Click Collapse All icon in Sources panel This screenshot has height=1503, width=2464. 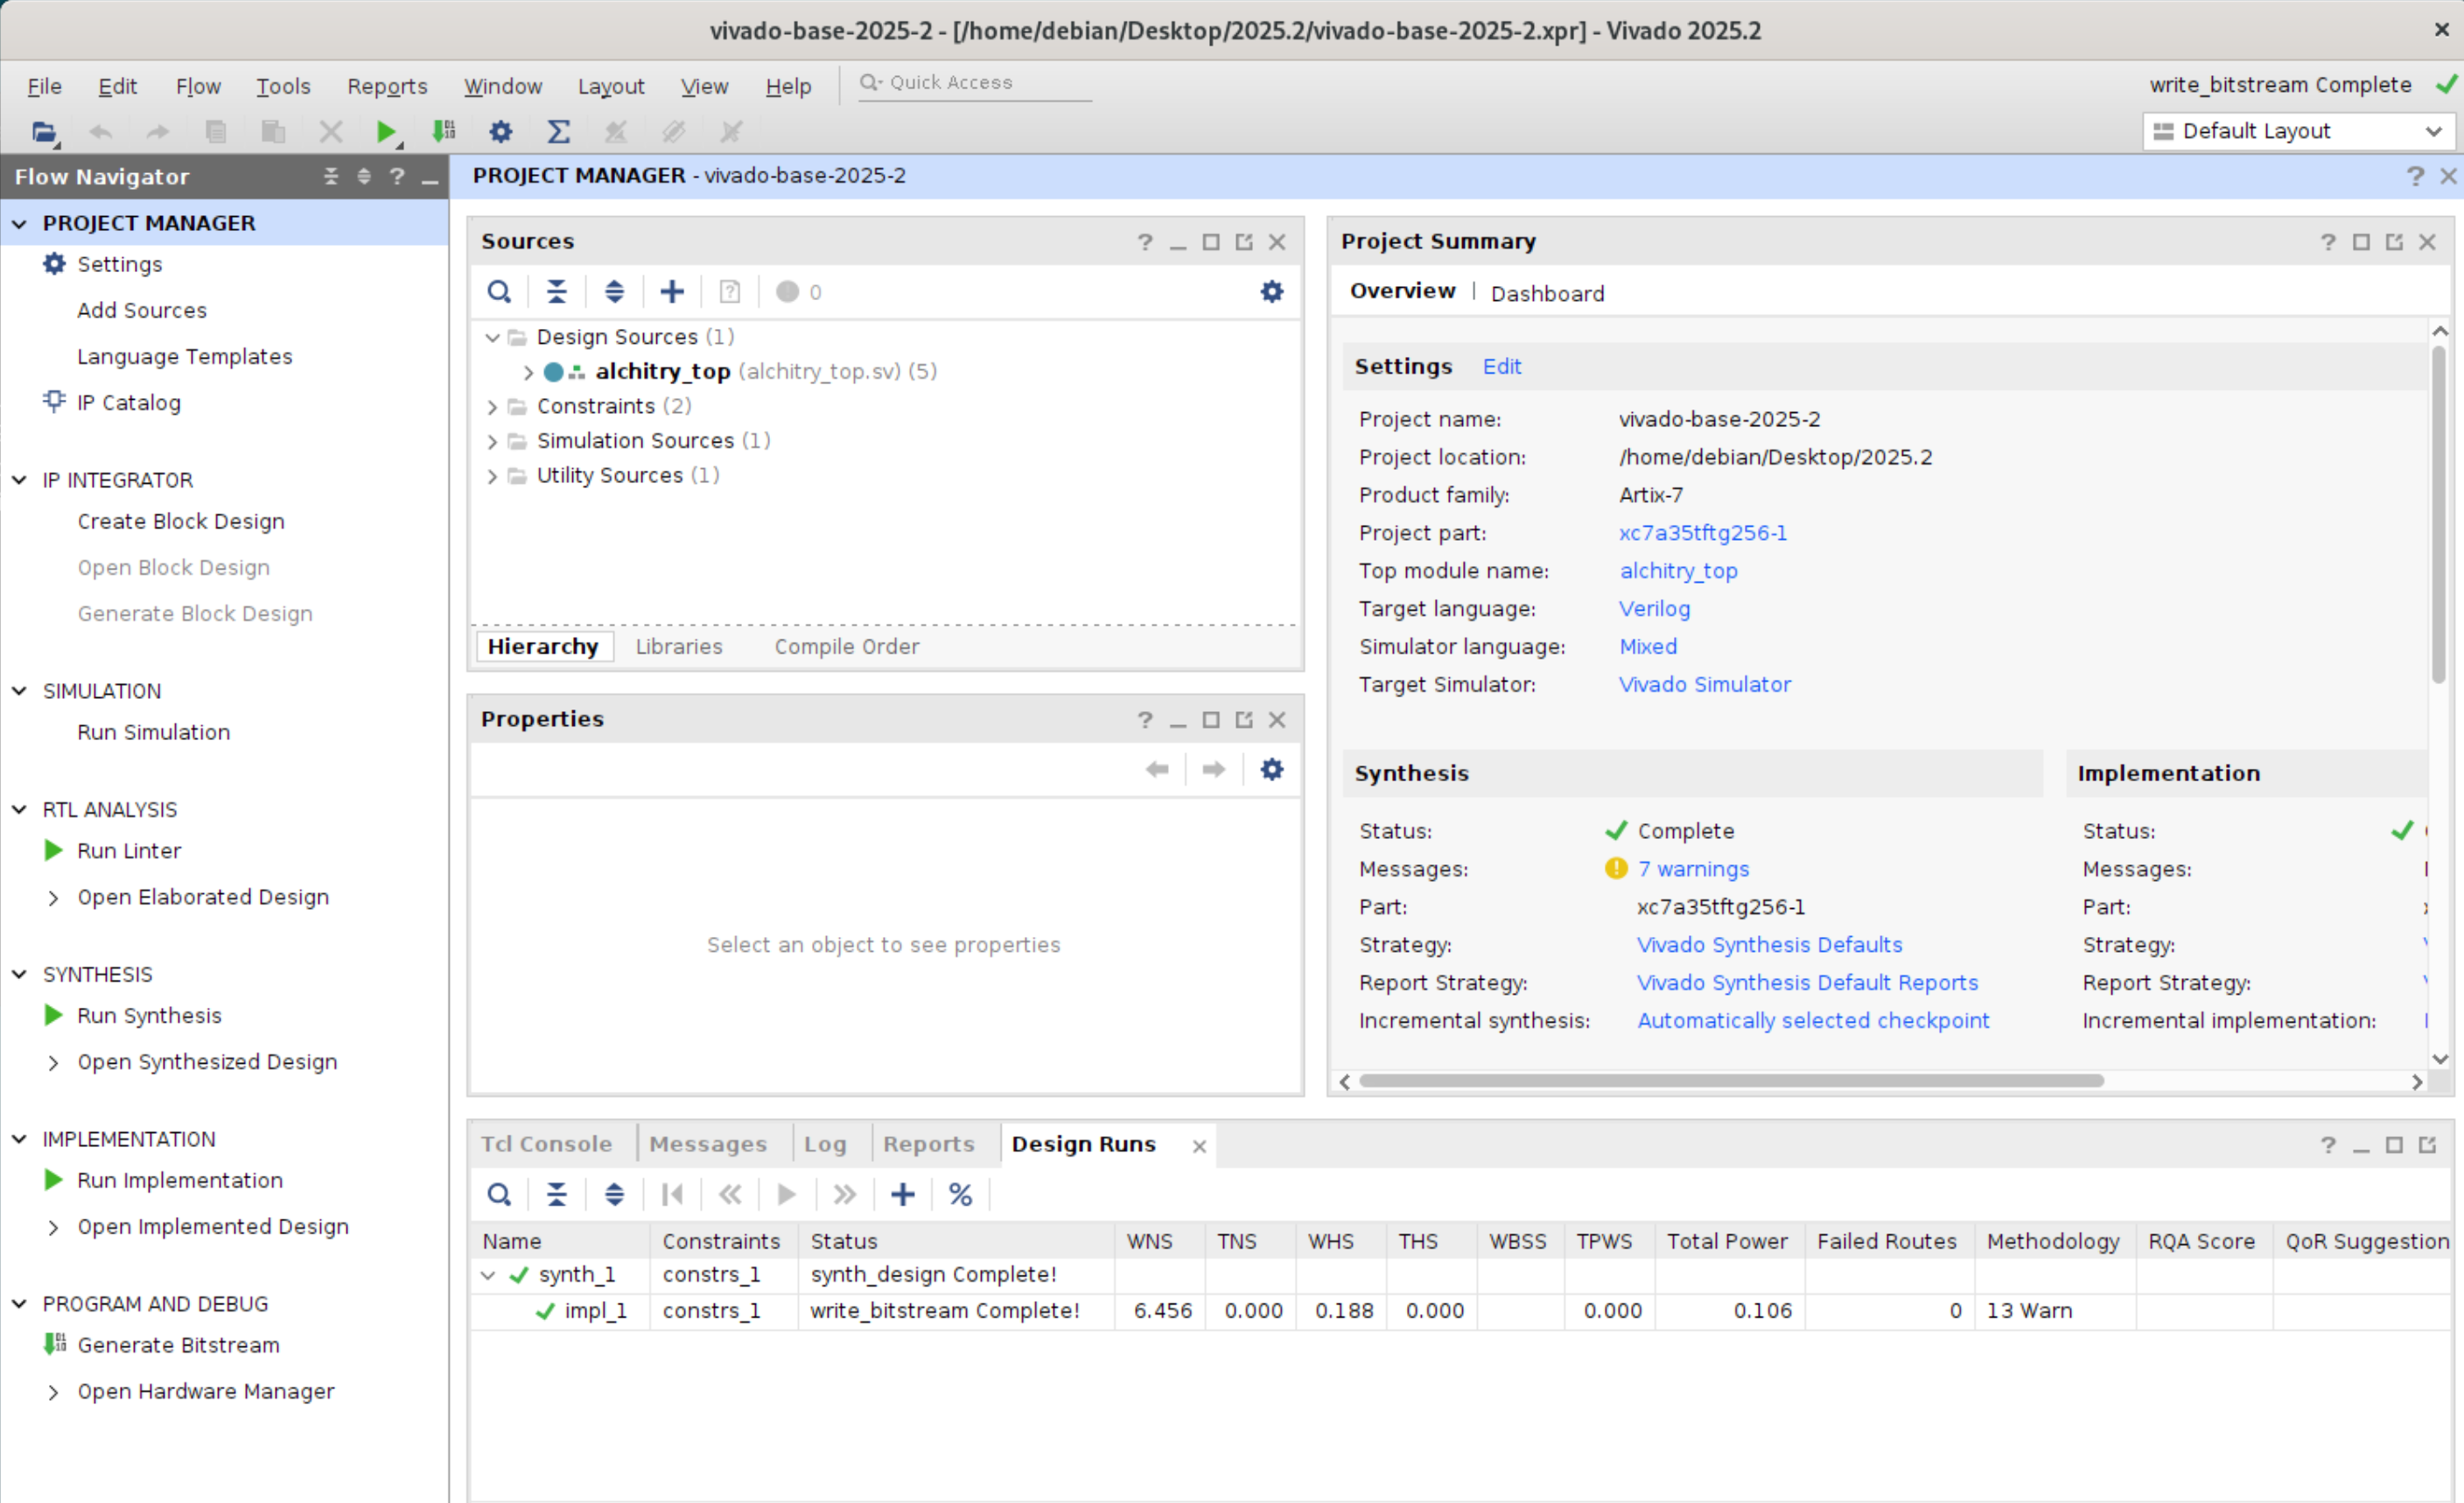click(x=557, y=291)
